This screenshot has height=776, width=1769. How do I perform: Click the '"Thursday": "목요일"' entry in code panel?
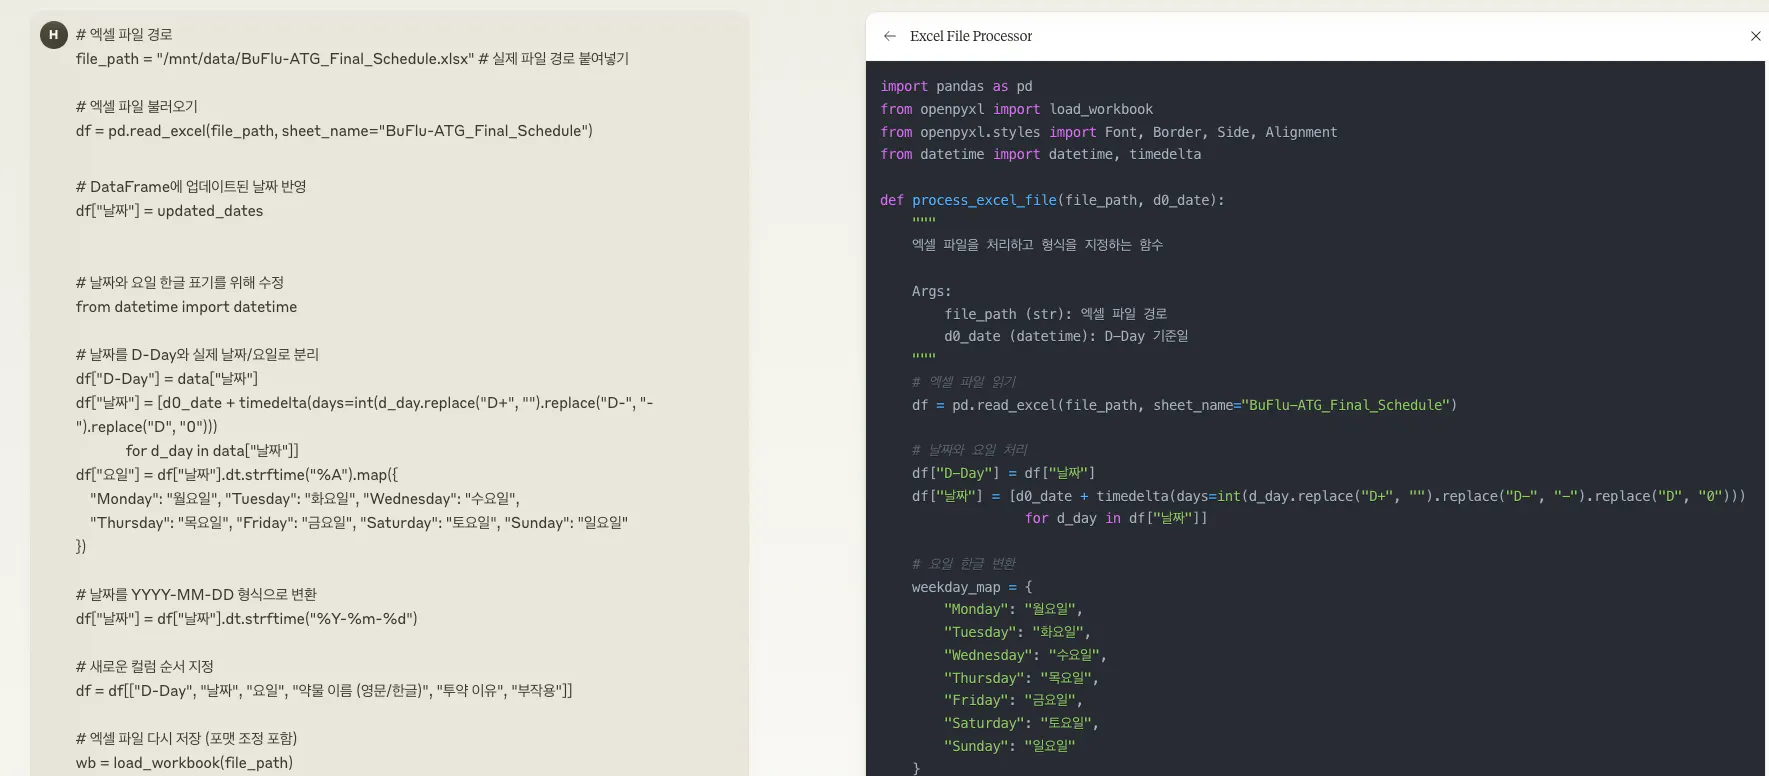1021,678
